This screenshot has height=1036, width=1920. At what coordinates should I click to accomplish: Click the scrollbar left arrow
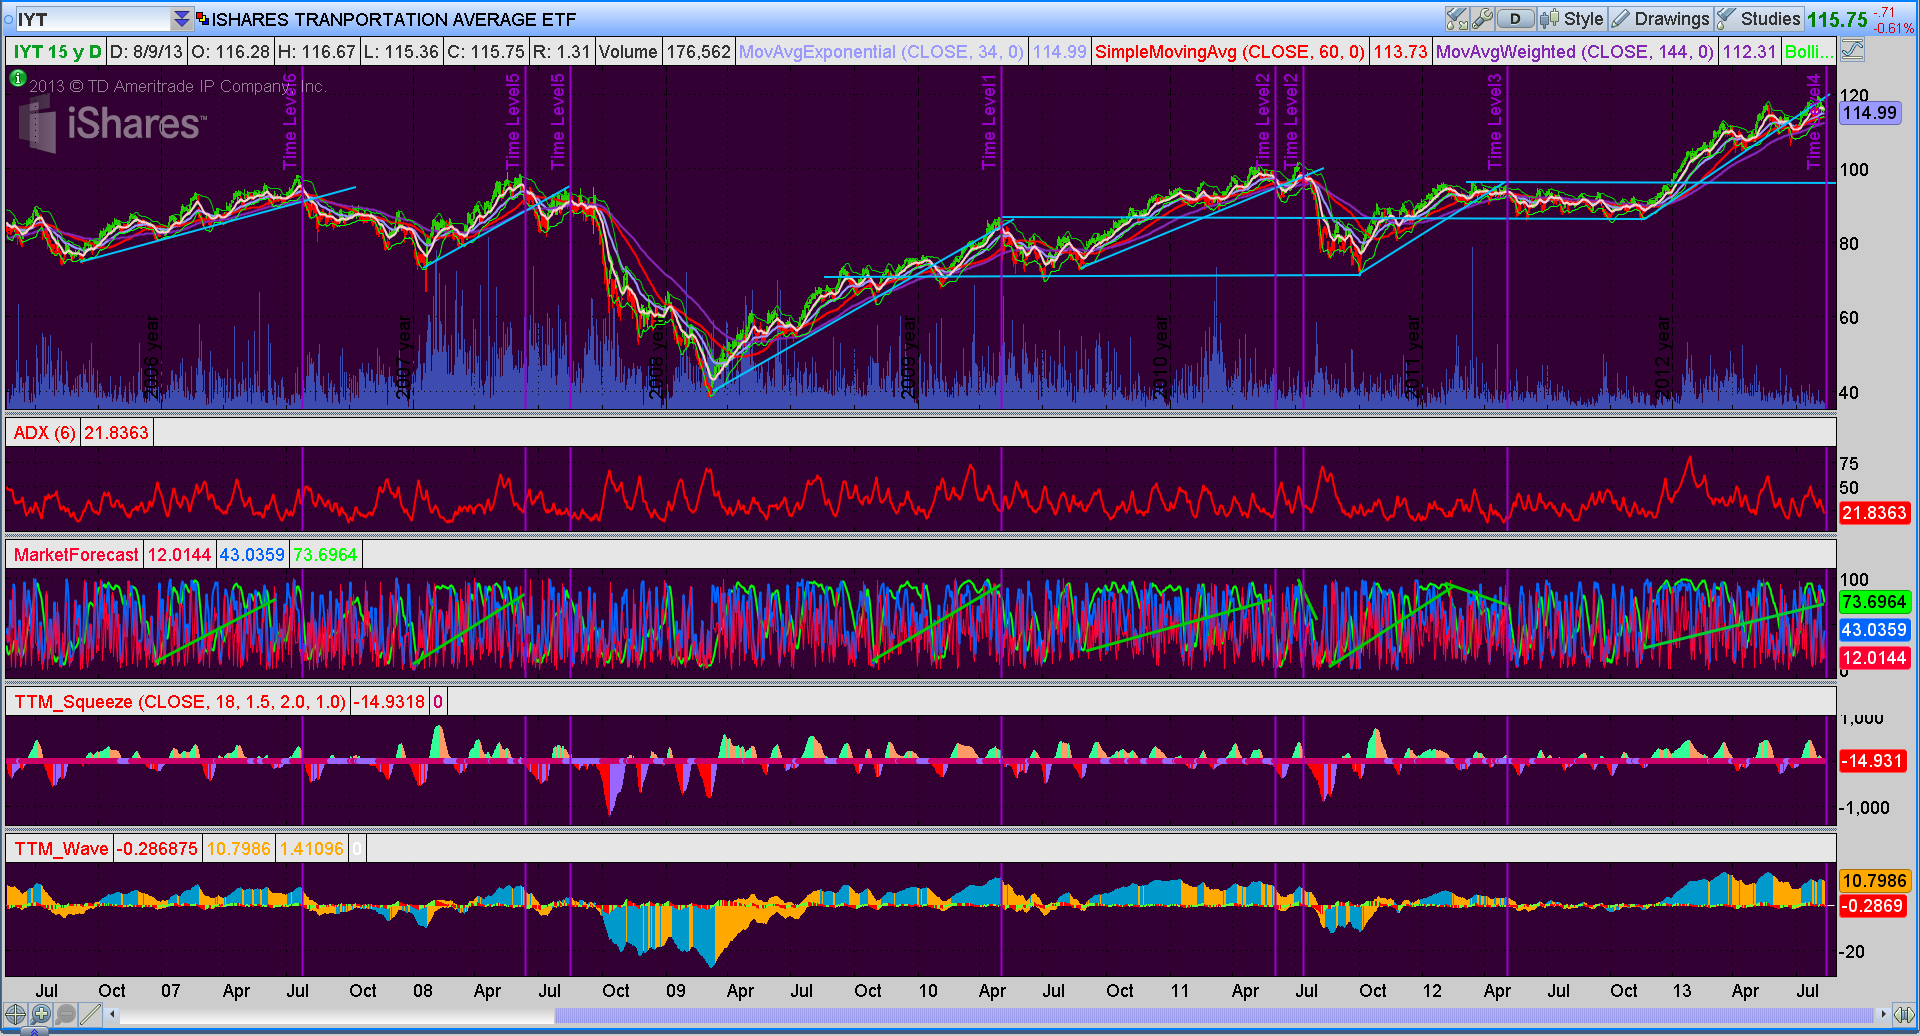113,1014
